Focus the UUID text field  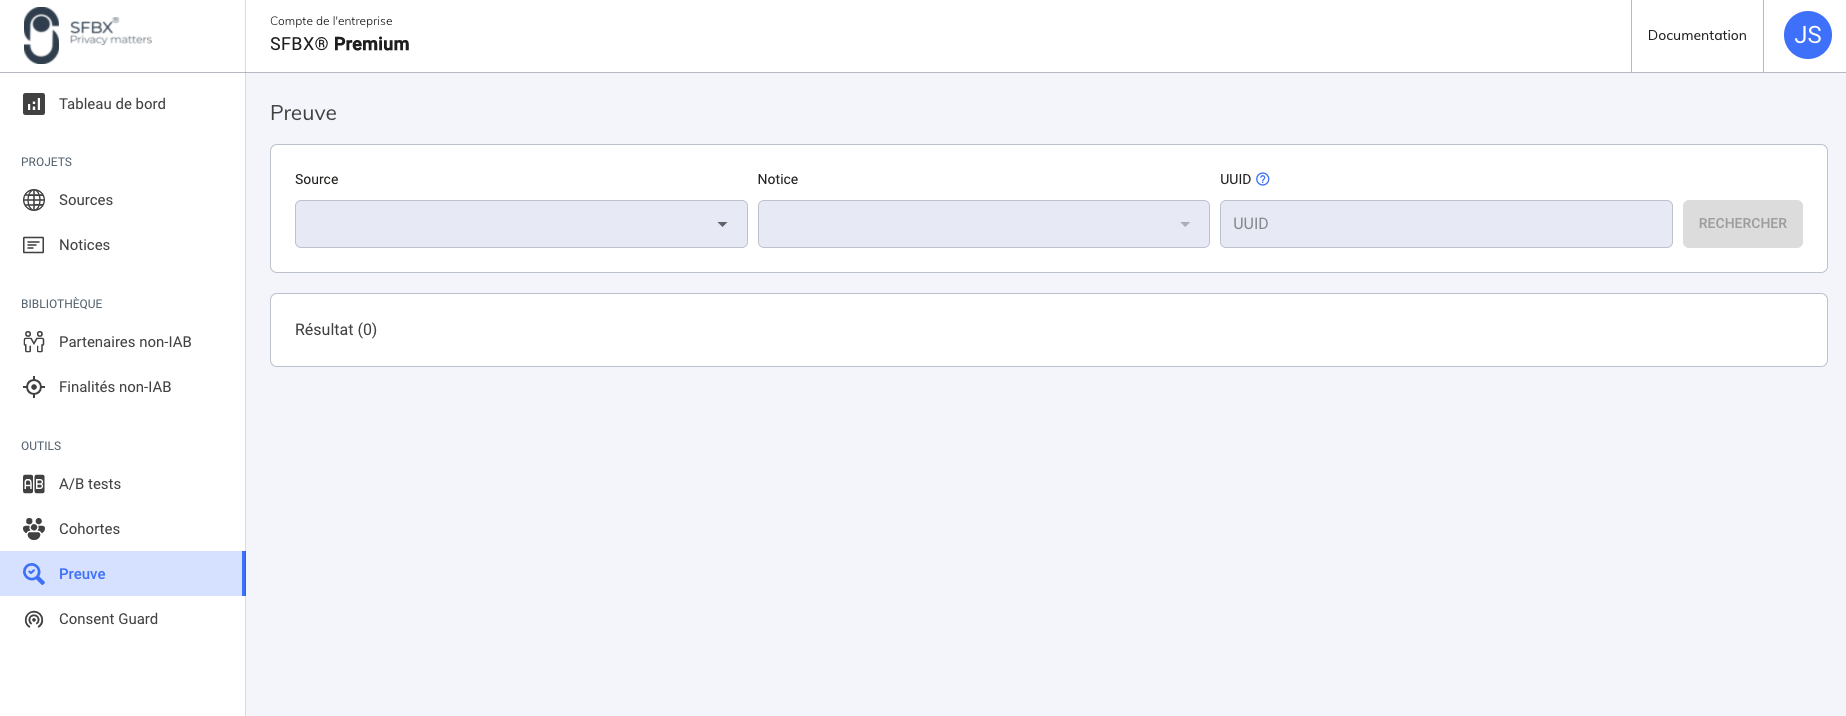1445,224
